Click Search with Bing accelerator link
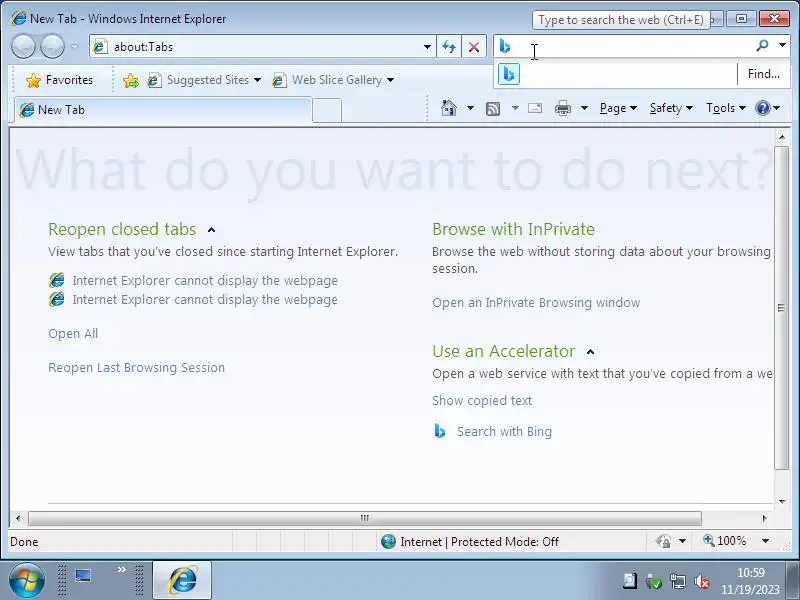This screenshot has height=600, width=800. pos(504,432)
